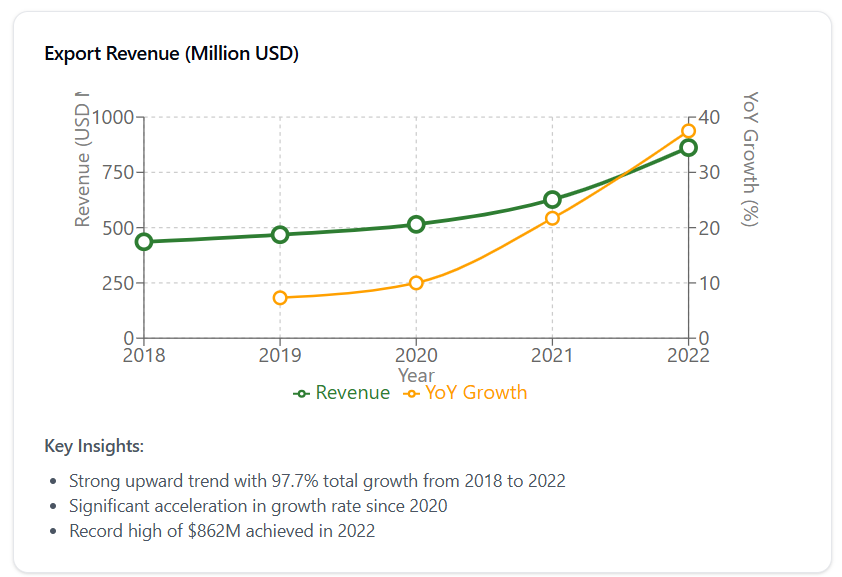The image size is (842, 577).
Task: Select the green Revenue data point for 2018
Action: (x=144, y=242)
